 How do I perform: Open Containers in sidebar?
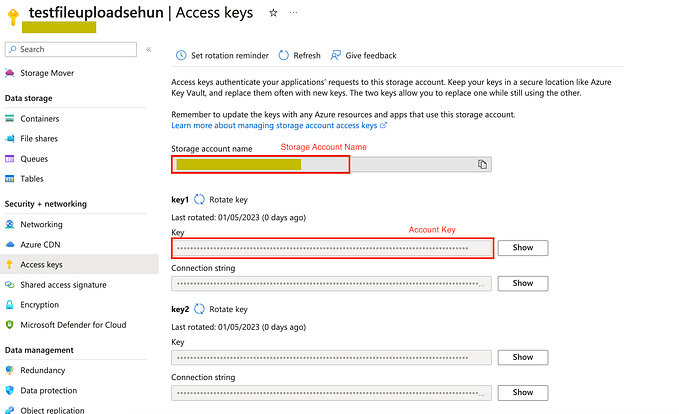click(39, 119)
